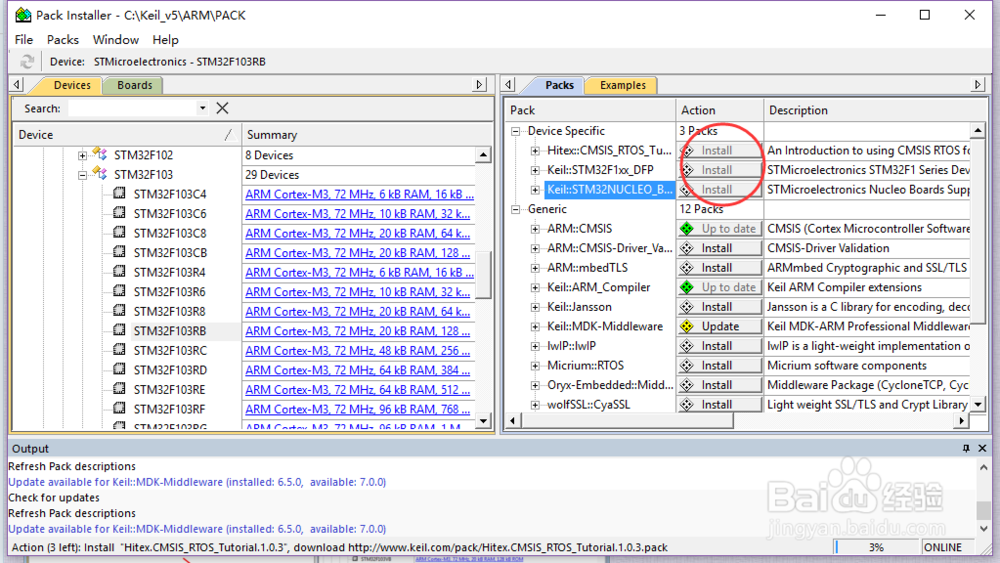Click the right pane tab scroll left arrow

(x=508, y=84)
